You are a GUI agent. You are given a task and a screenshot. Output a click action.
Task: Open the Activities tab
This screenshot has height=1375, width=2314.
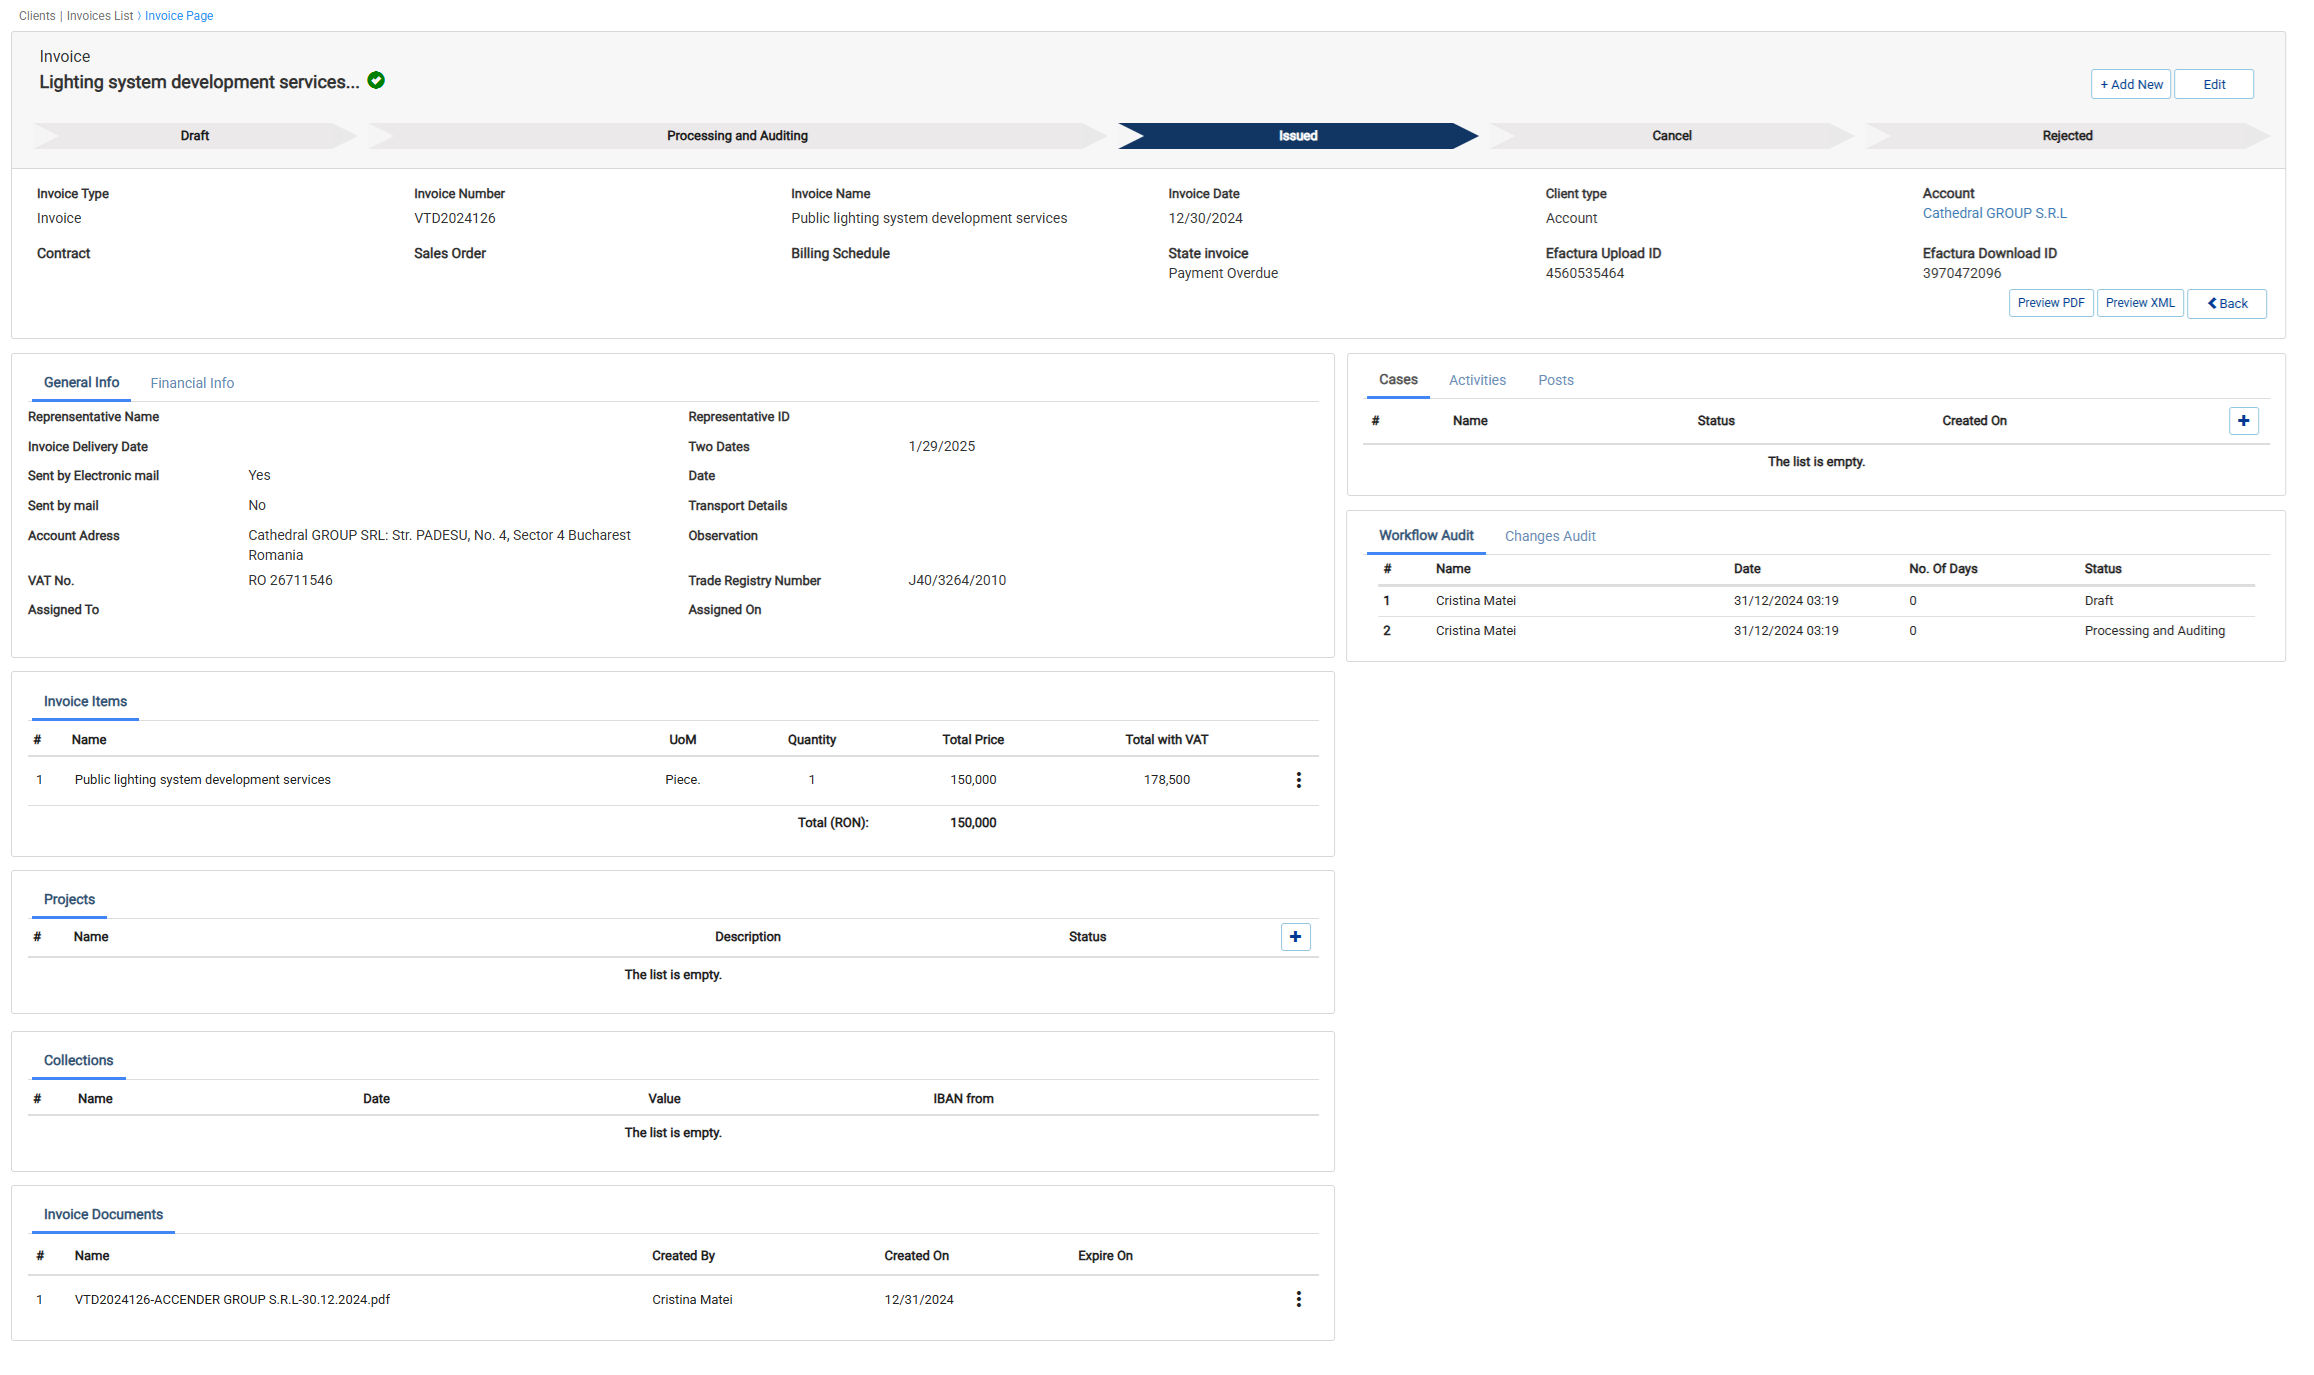tap(1476, 380)
